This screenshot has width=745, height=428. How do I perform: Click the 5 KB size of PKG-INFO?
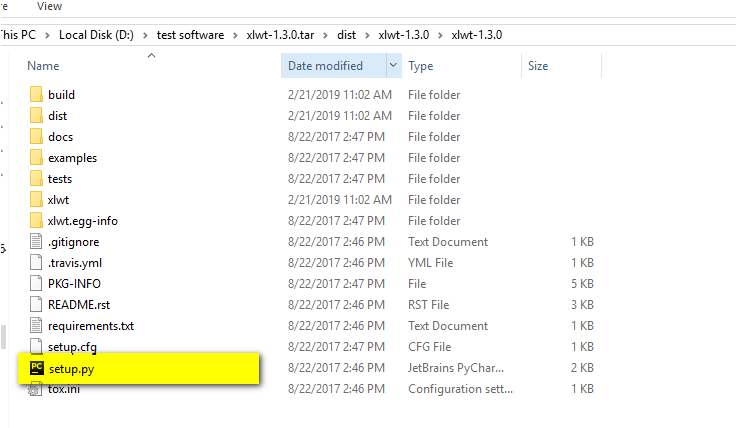[x=582, y=284]
